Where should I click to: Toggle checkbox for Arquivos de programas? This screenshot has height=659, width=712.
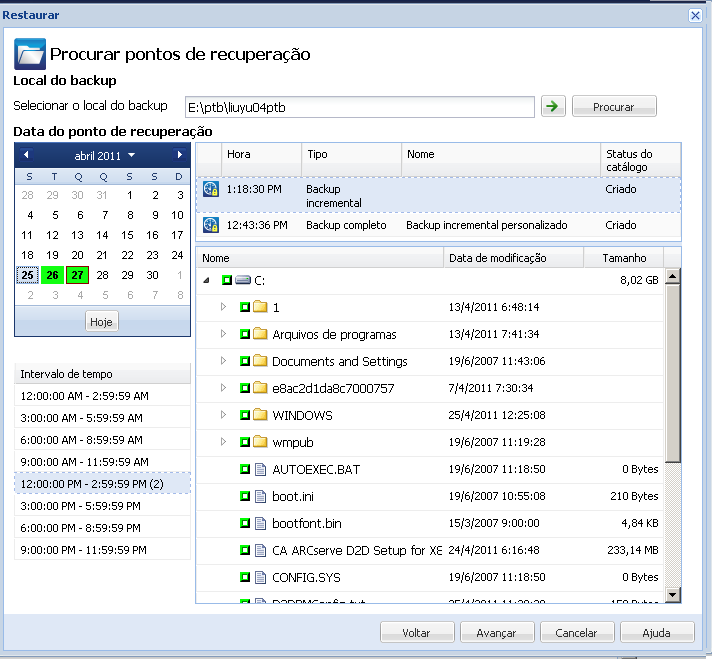245,334
